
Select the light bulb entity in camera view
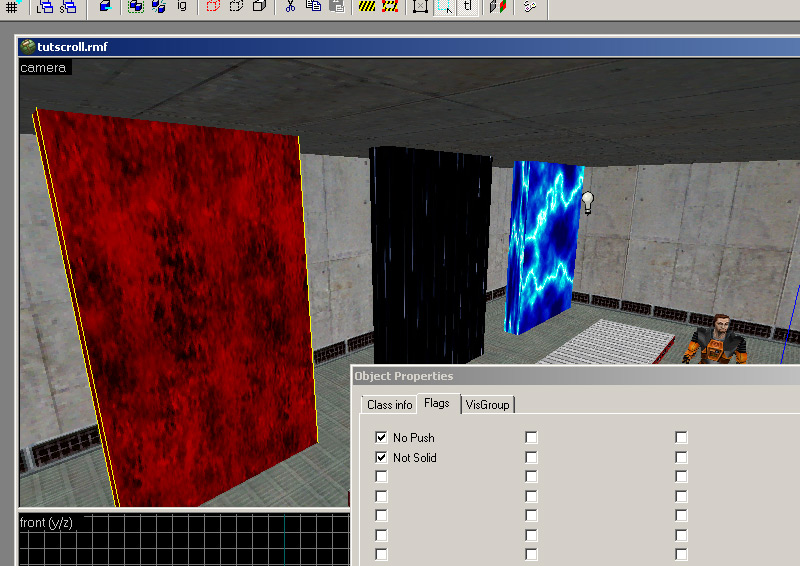pos(588,203)
